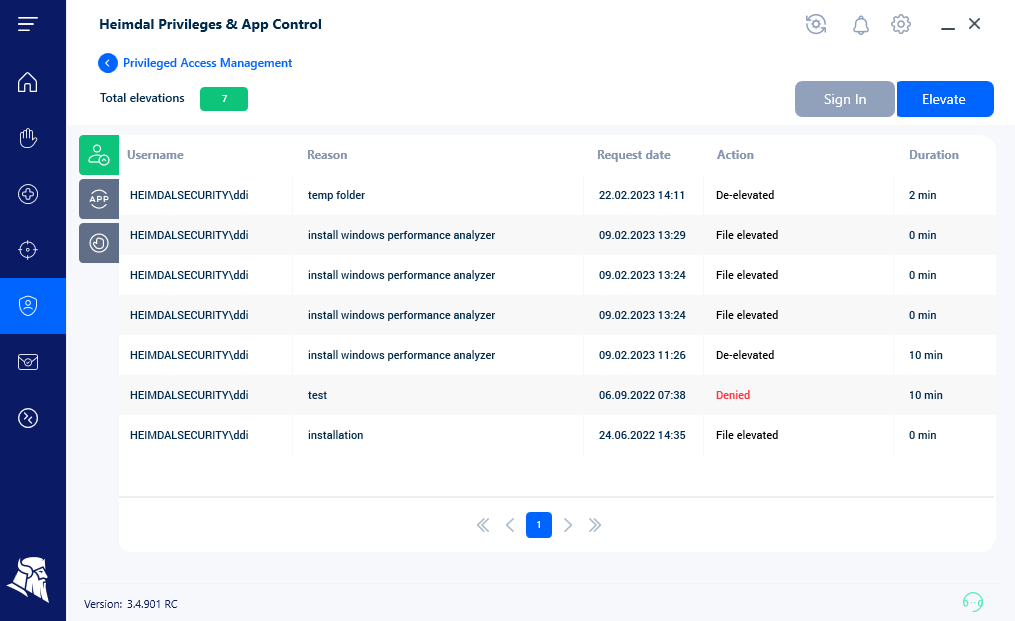1015x621 pixels.
Task: Click the total elevations badge 7
Action: [x=224, y=99]
